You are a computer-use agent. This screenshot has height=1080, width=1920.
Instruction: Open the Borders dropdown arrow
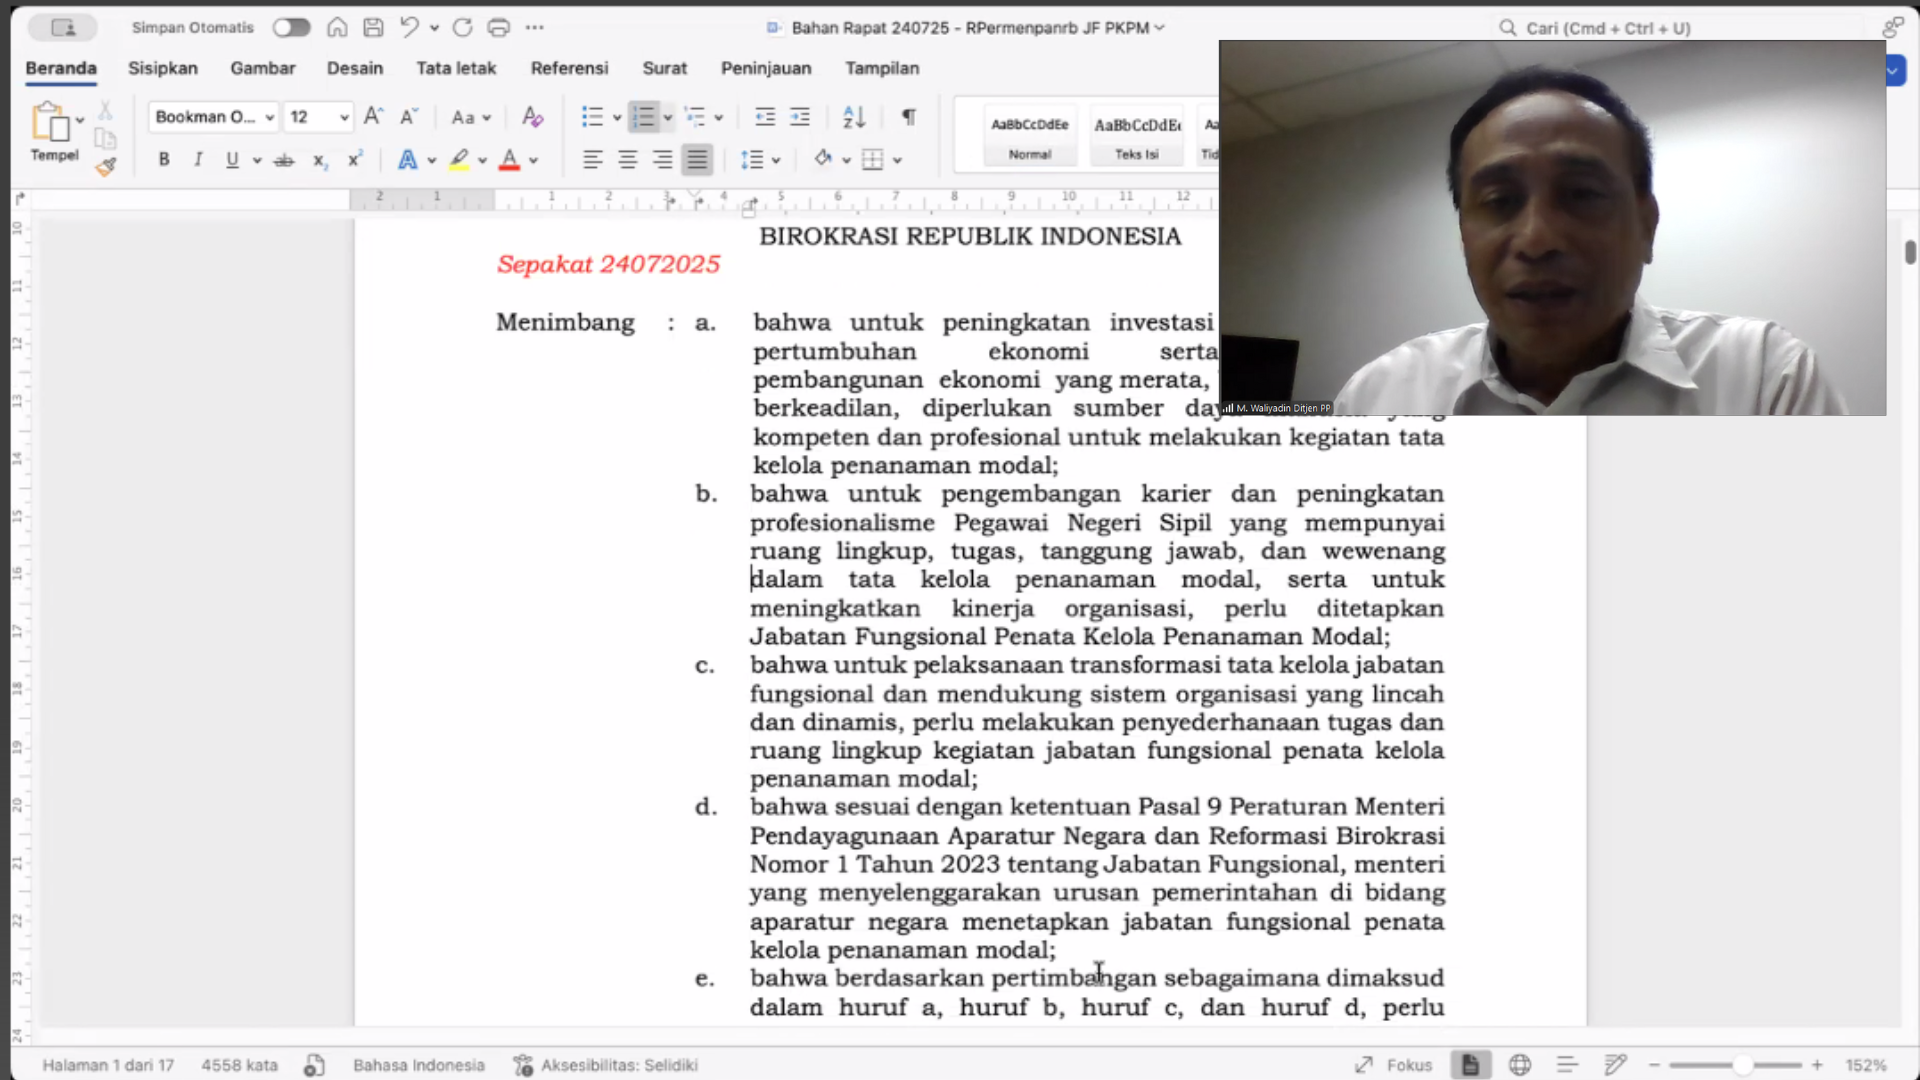(x=897, y=160)
